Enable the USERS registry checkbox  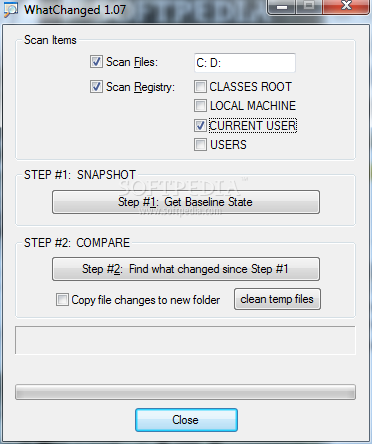coord(200,145)
